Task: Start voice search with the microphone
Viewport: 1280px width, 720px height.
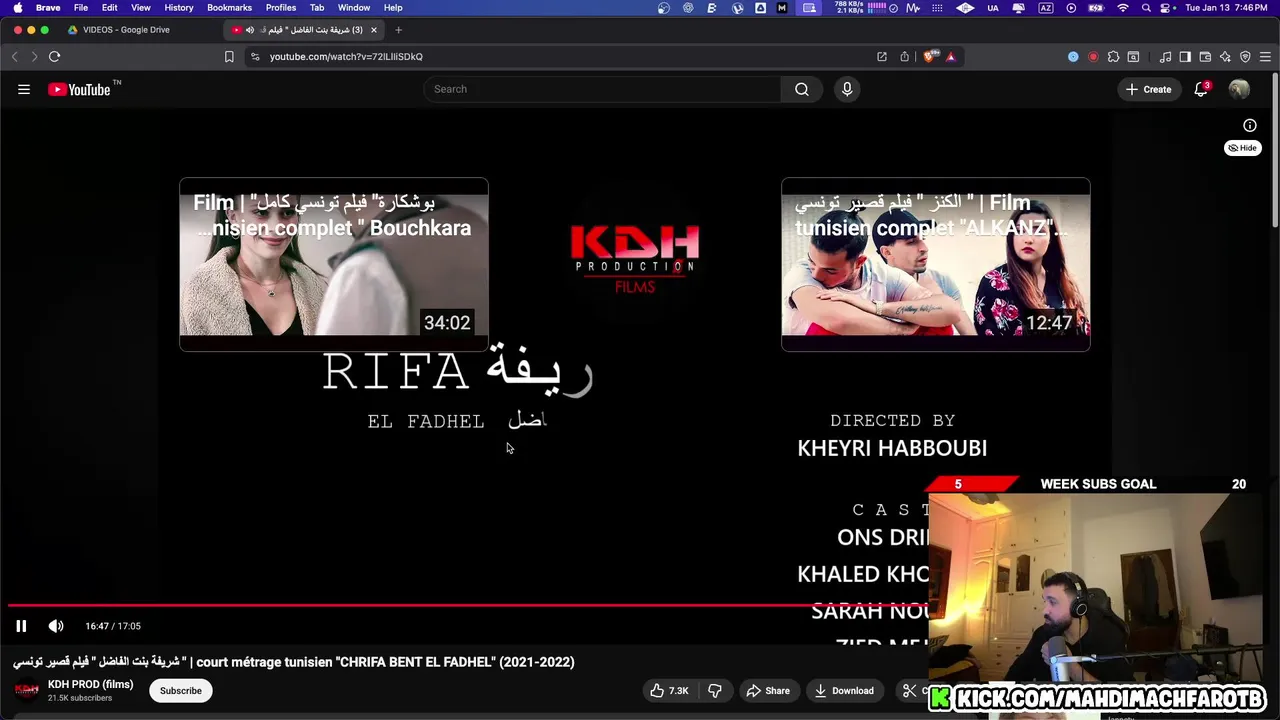Action: 847,89
